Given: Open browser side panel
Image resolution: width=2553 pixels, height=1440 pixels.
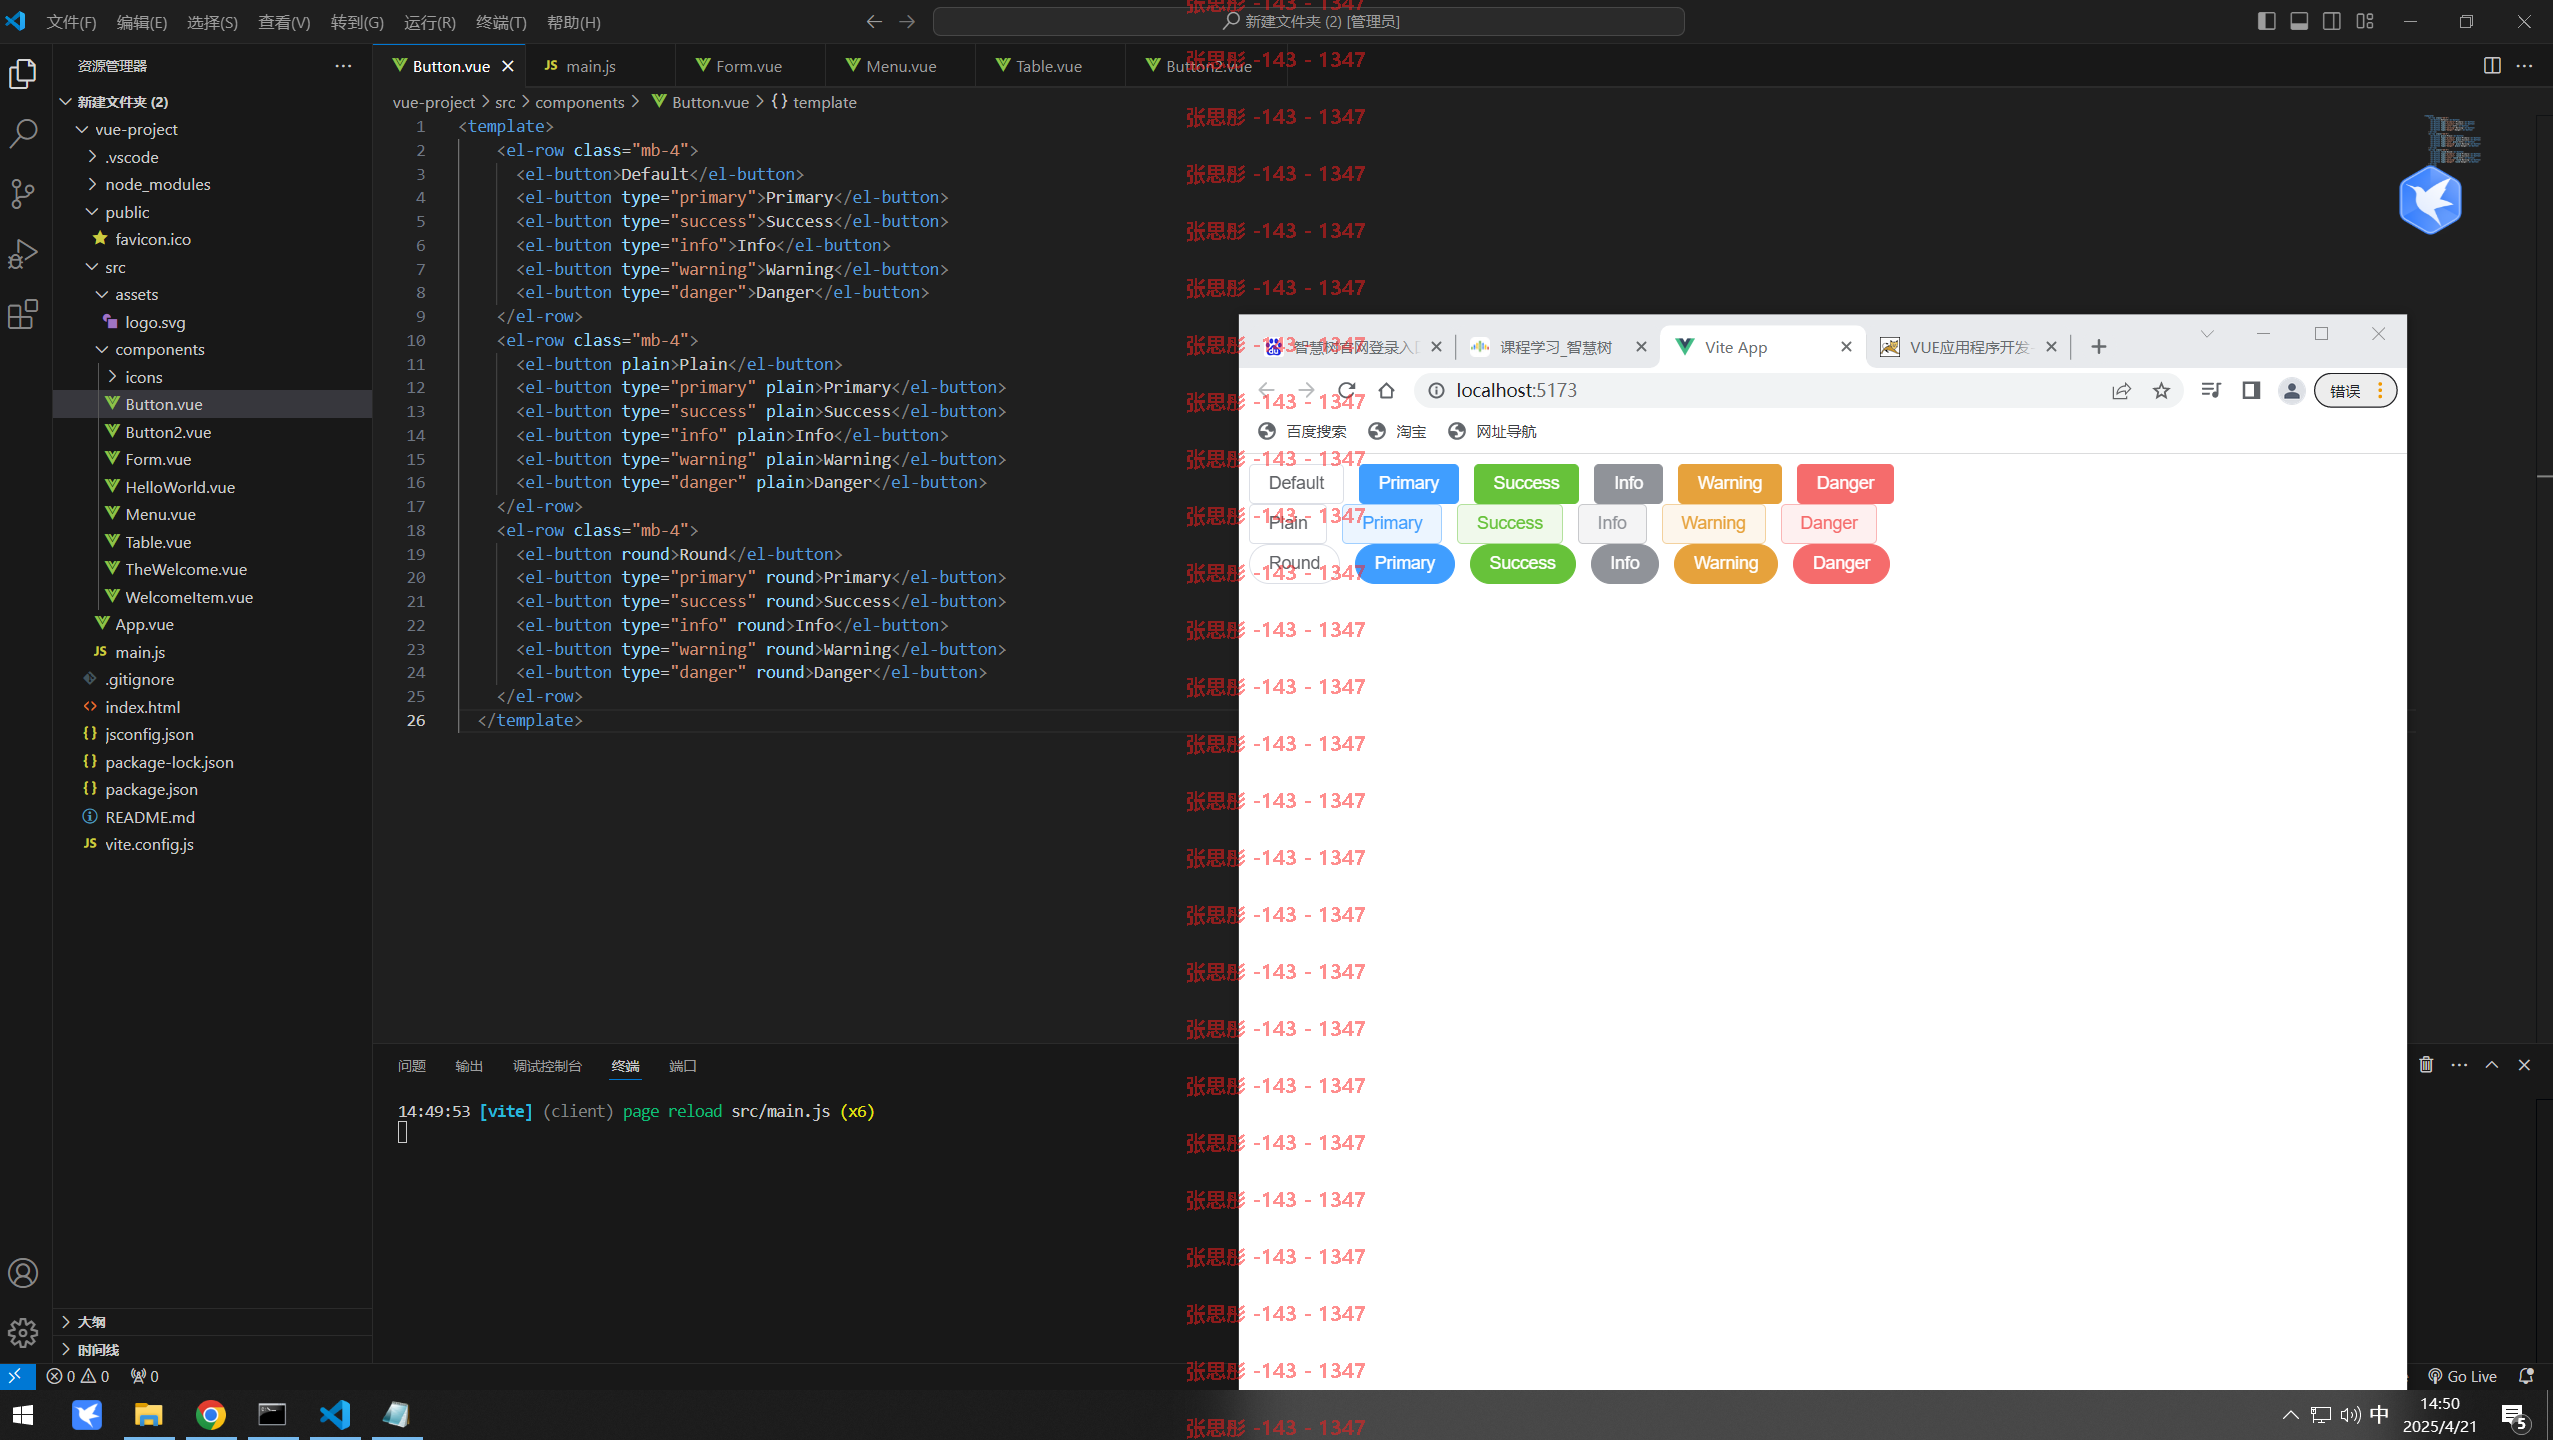Looking at the screenshot, I should point(2250,390).
